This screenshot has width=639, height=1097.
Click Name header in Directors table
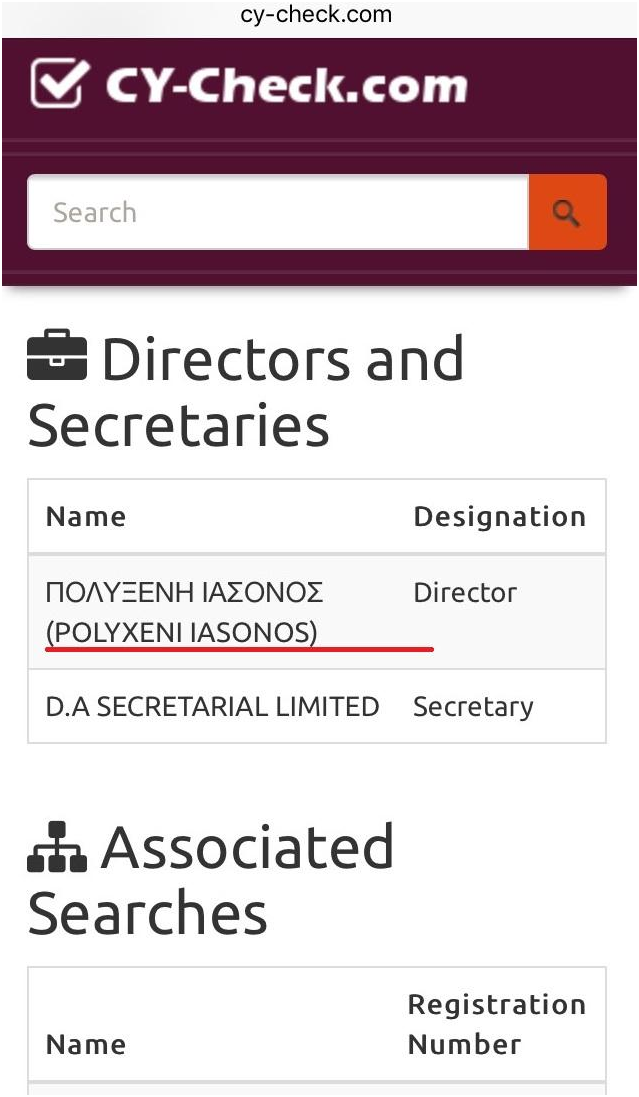pyautogui.click(x=86, y=517)
